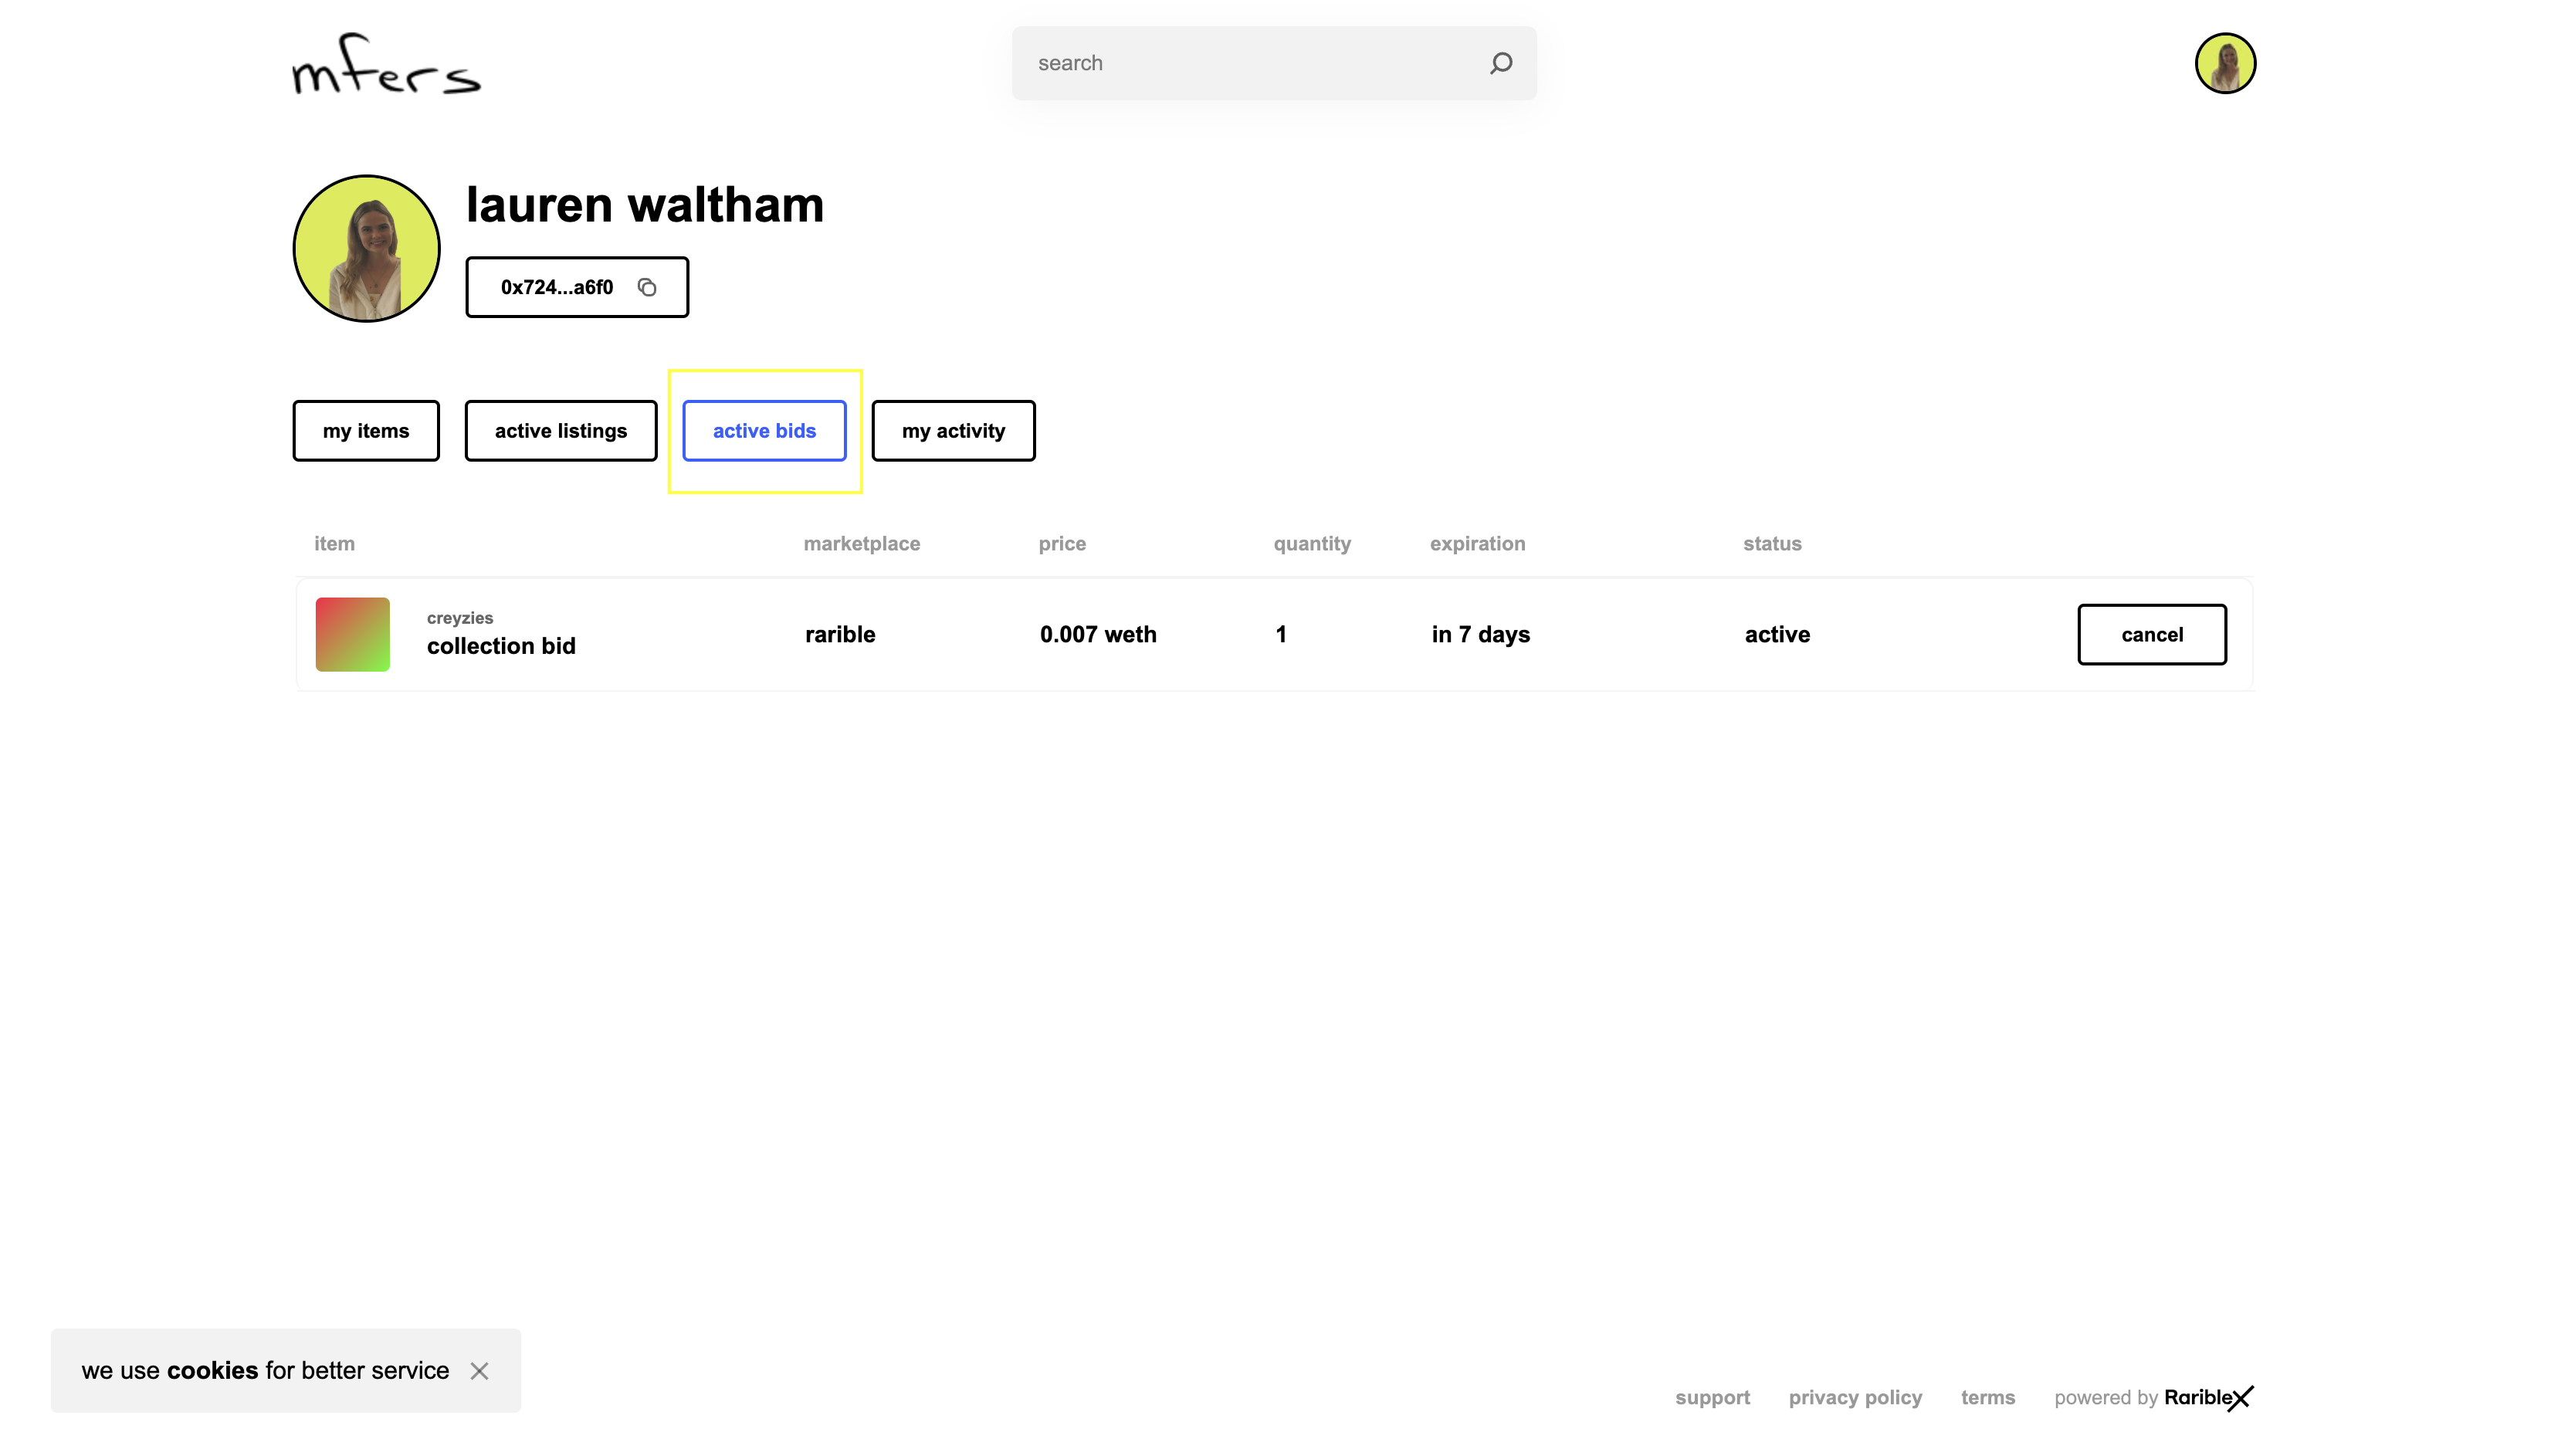
Task: Click the 0x724...a6f0 wallet address button
Action: [x=576, y=287]
